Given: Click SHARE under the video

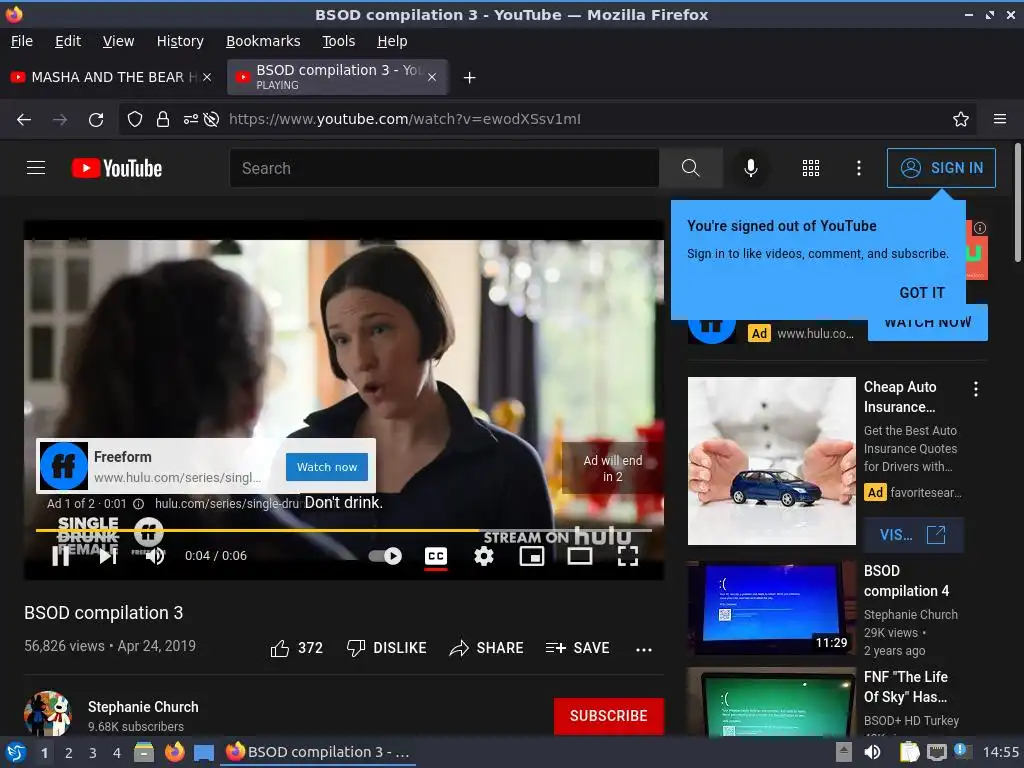Looking at the screenshot, I should pos(487,648).
